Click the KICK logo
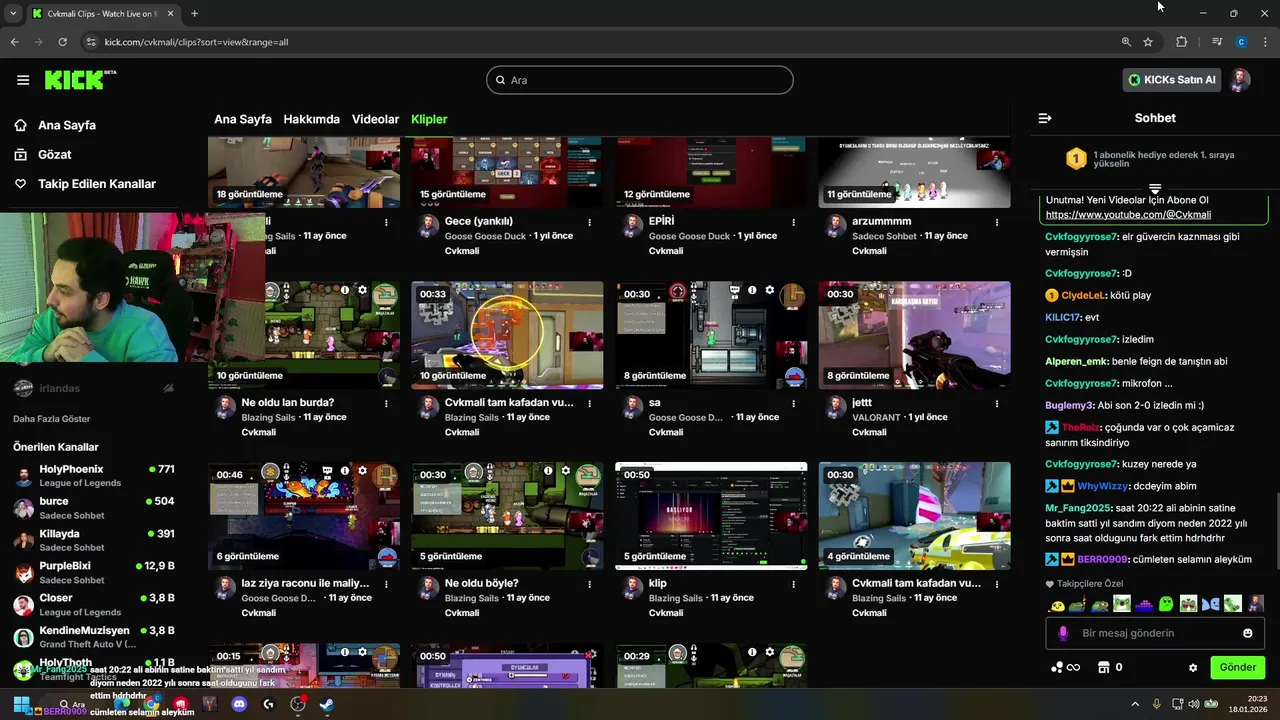1280x720 pixels. 79,80
